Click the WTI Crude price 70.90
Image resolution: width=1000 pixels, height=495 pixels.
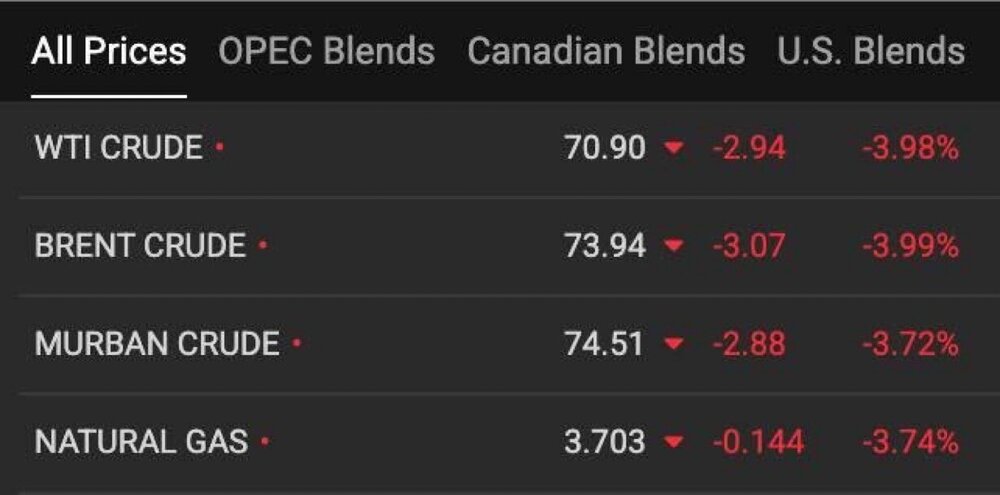[604, 149]
